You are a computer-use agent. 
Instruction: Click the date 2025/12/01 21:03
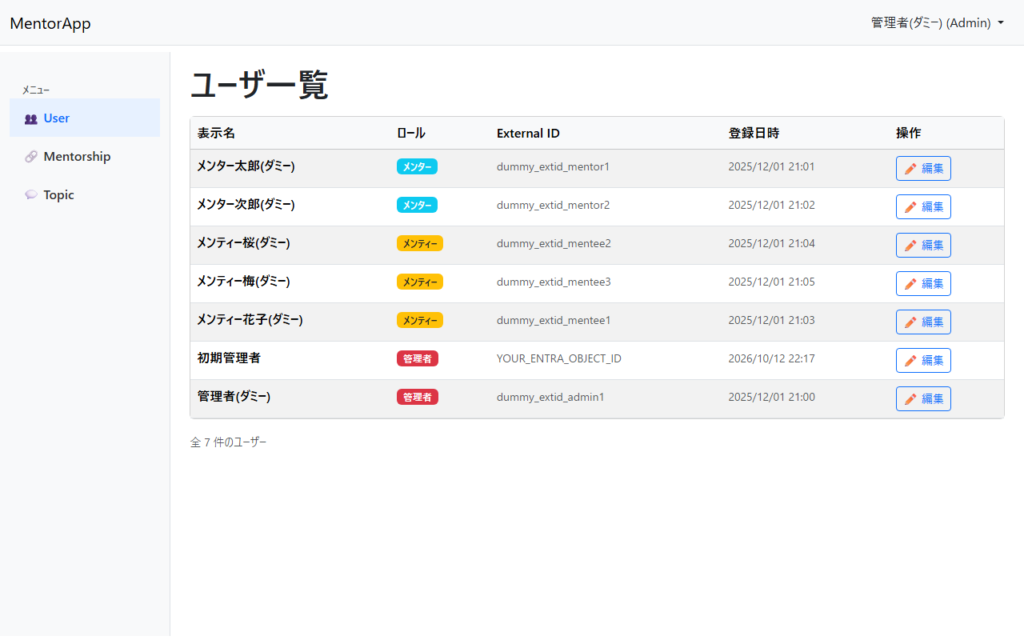(771, 320)
